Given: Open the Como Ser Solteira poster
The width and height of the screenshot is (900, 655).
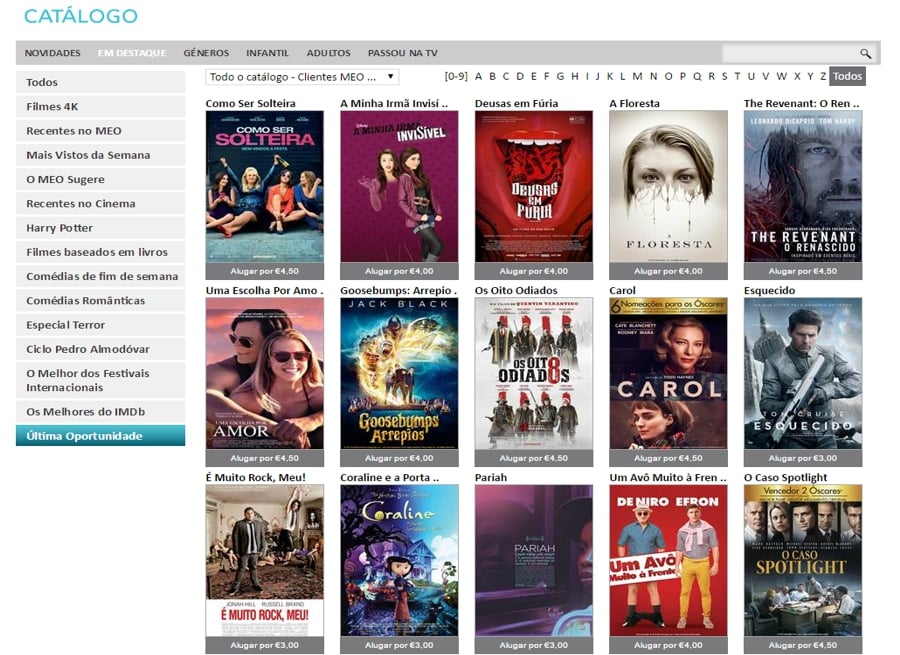Looking at the screenshot, I should (x=265, y=187).
